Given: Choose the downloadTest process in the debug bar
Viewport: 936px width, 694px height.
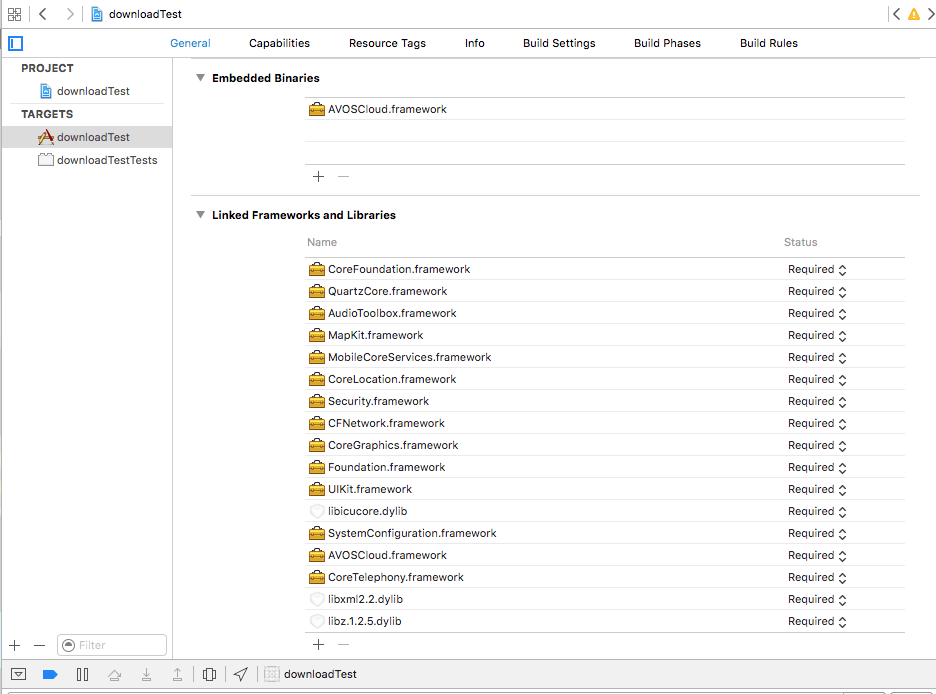Looking at the screenshot, I should point(310,674).
